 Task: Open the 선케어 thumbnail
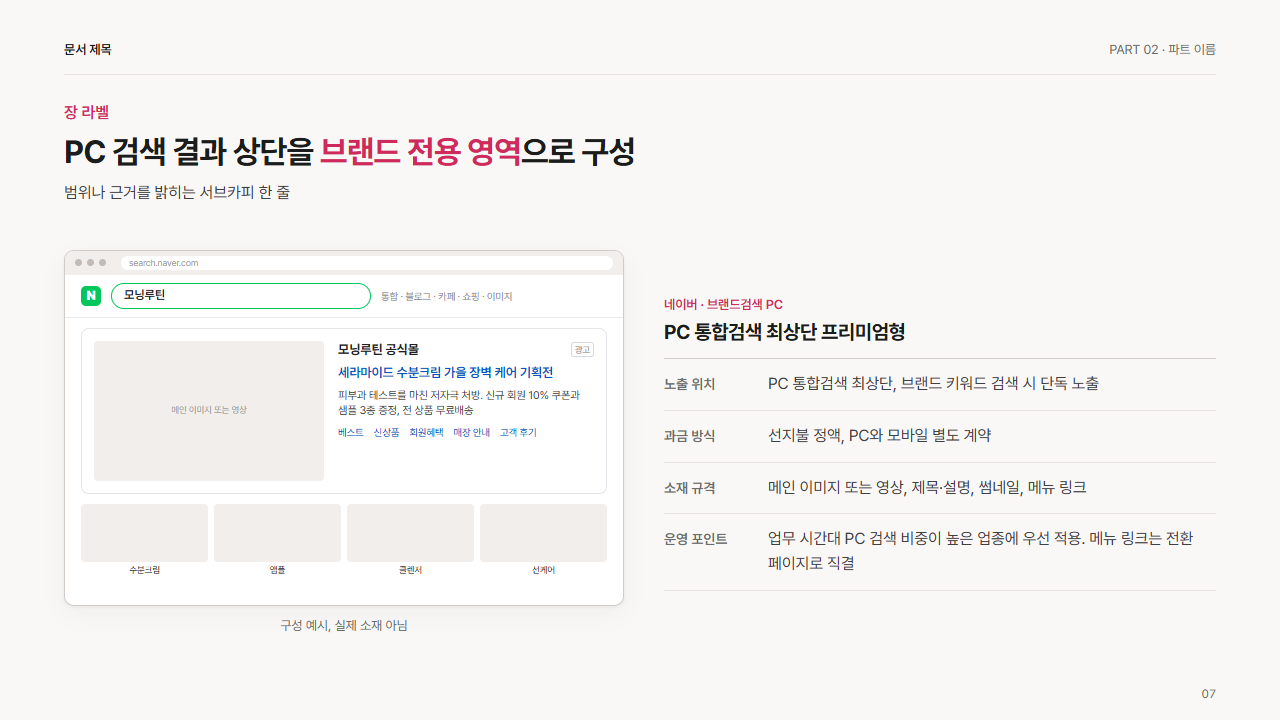point(543,533)
